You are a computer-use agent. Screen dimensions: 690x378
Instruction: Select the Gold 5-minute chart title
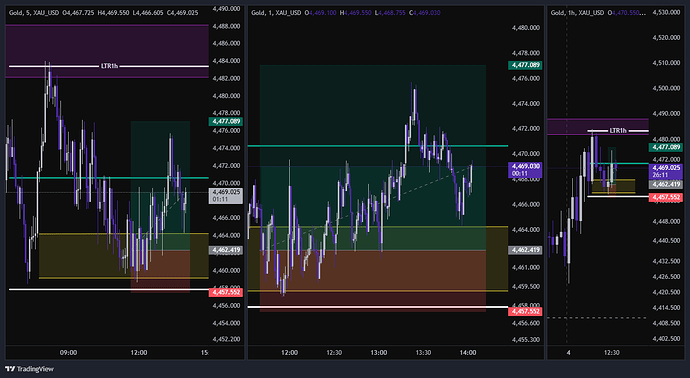point(34,13)
